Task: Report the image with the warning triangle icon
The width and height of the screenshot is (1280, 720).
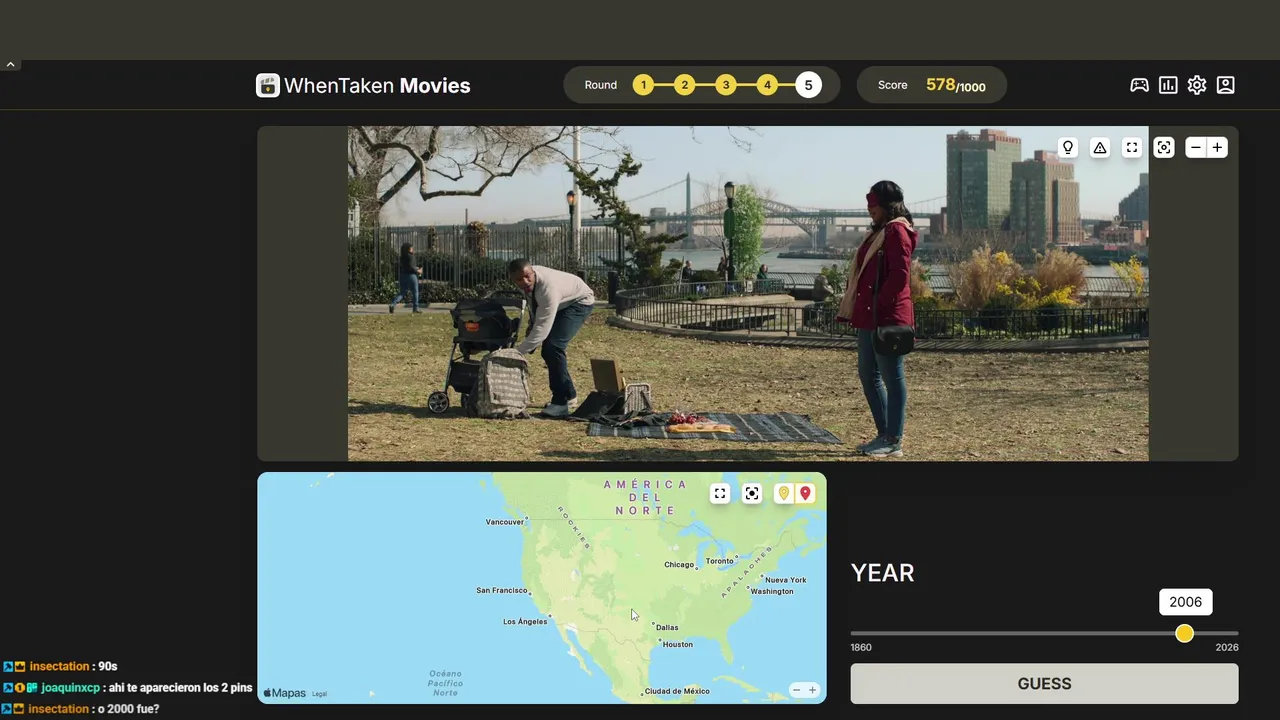Action: (1100, 147)
